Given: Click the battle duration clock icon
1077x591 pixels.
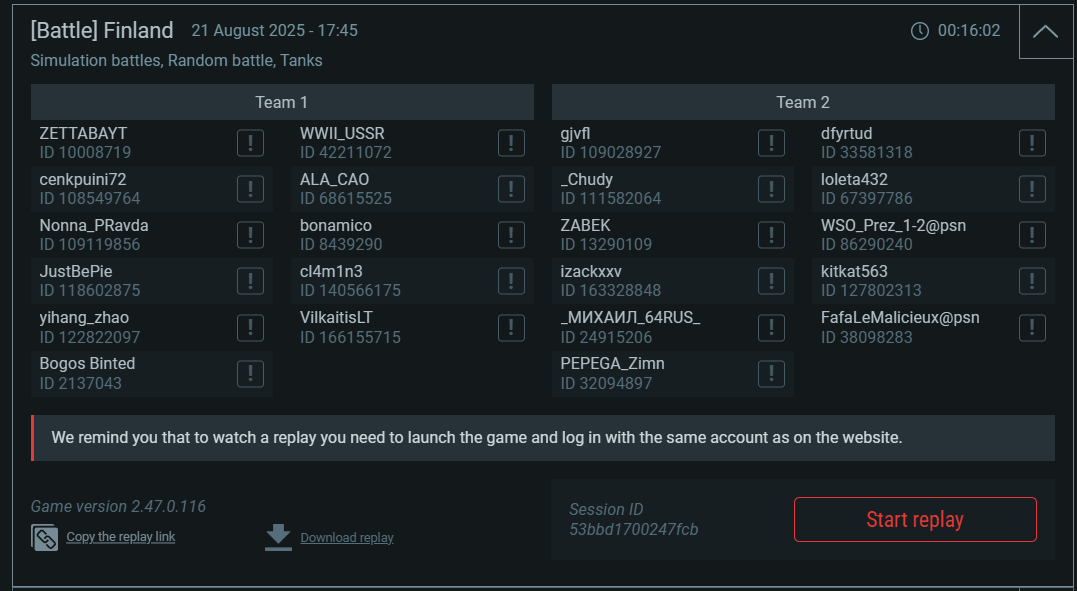Looking at the screenshot, I should [x=920, y=31].
